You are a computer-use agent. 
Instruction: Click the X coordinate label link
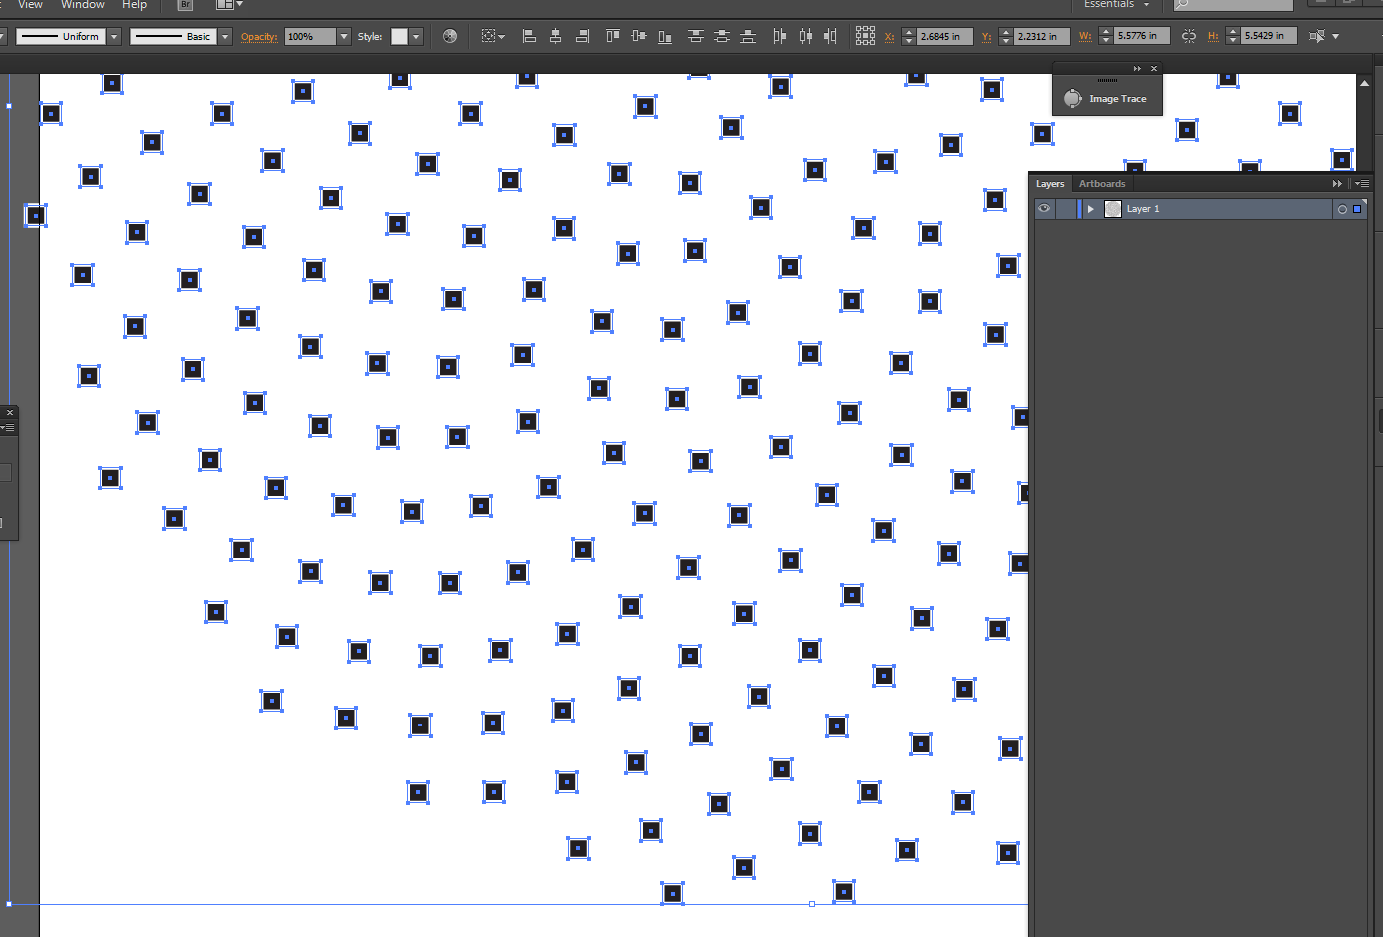point(889,37)
